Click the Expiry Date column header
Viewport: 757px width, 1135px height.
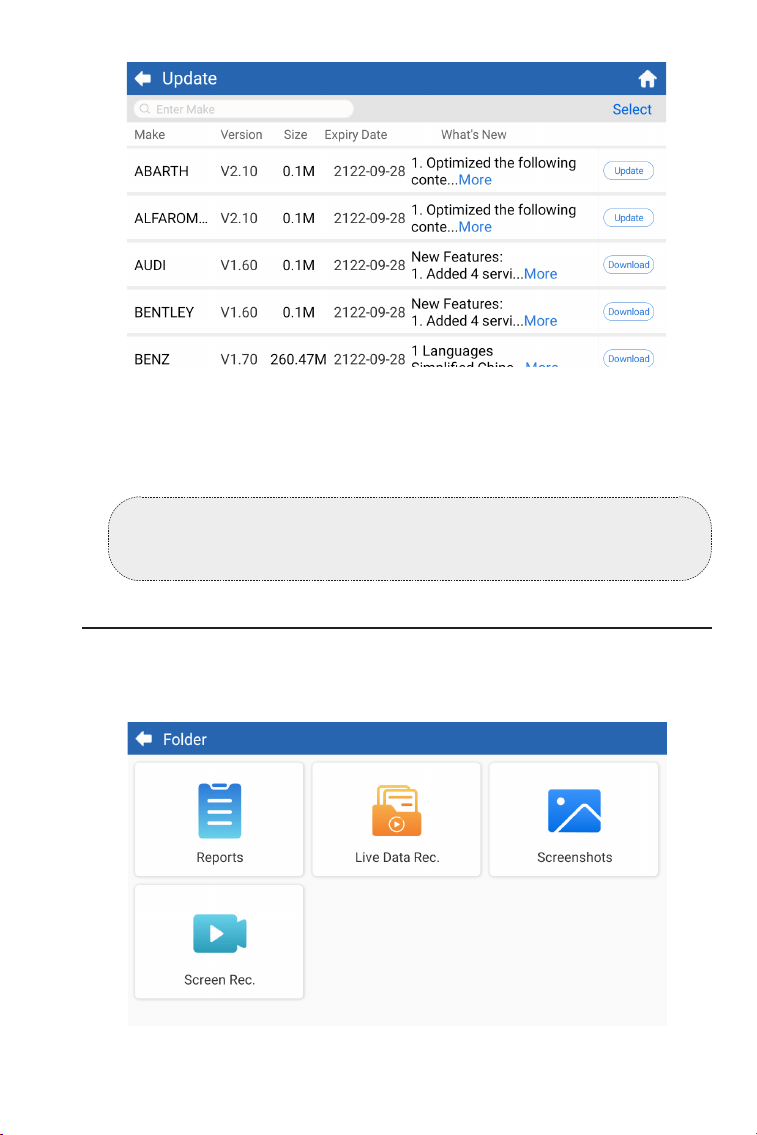click(x=355, y=135)
